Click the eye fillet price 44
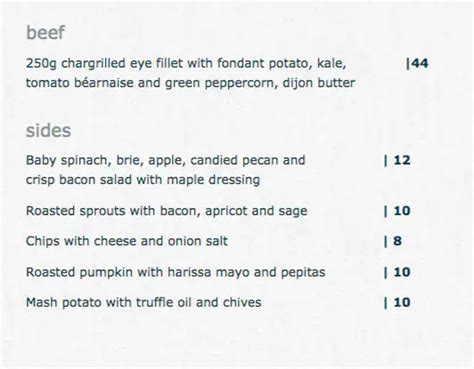Image resolution: width=474 pixels, height=369 pixels. coord(417,63)
